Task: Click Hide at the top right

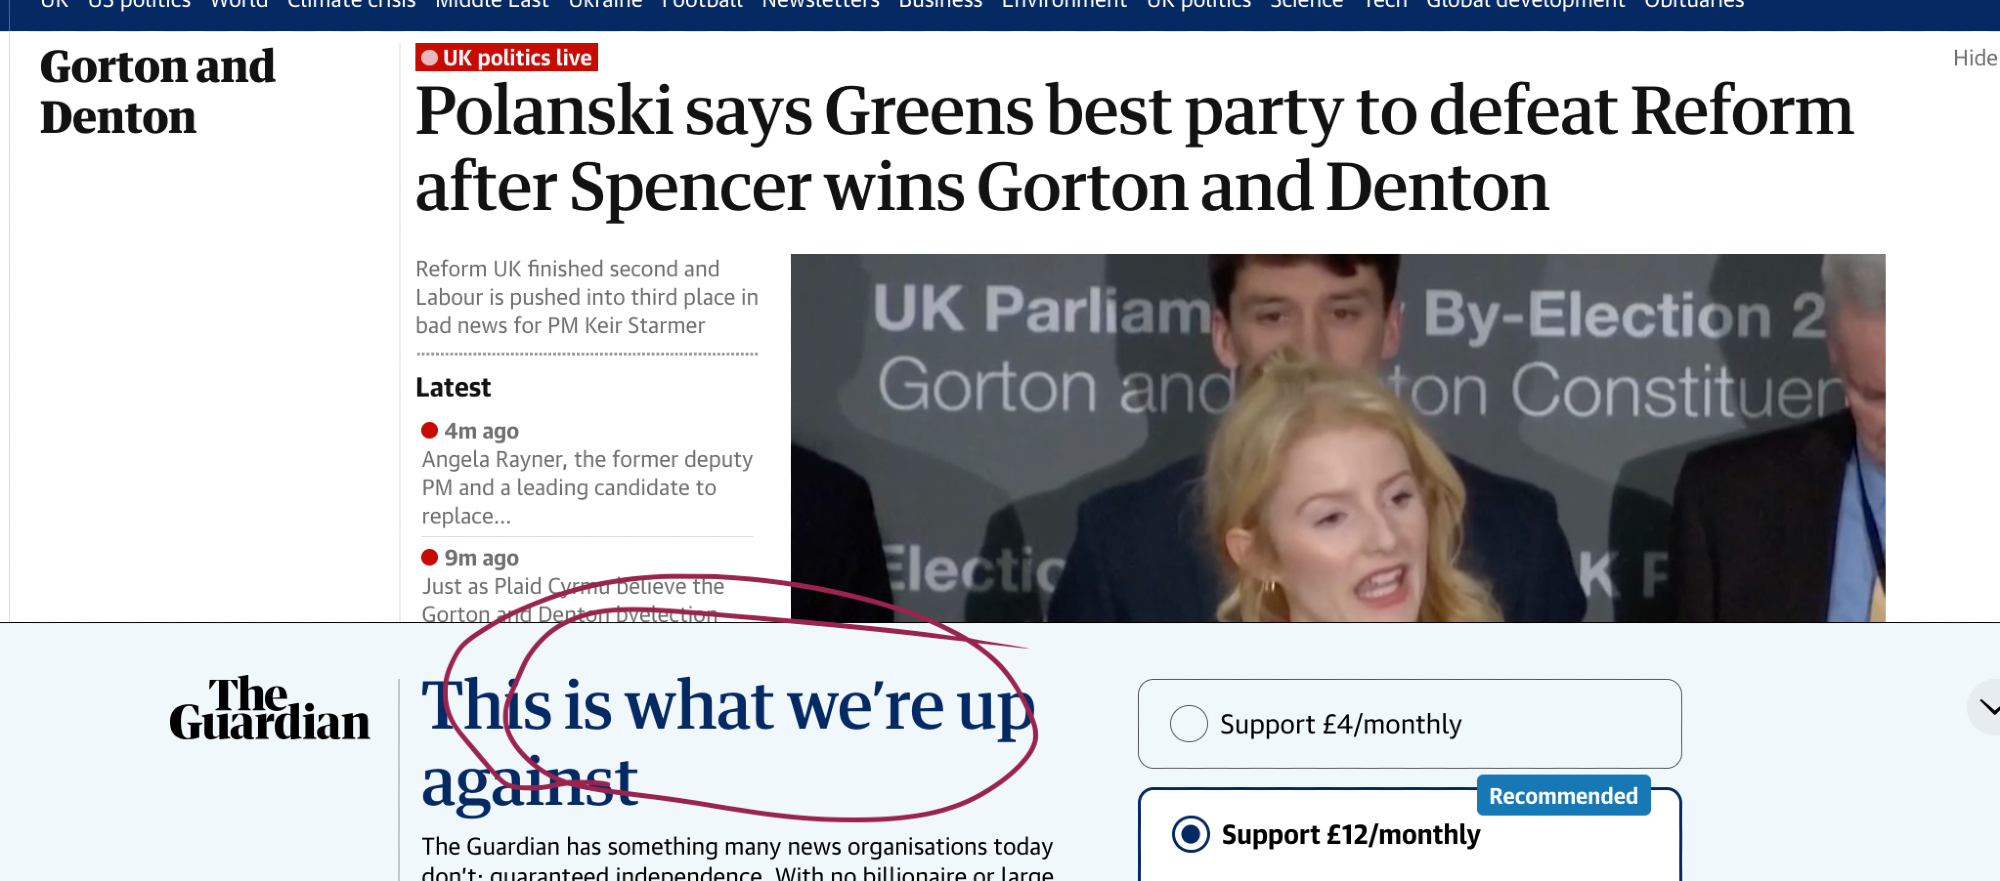Action: point(1974,58)
